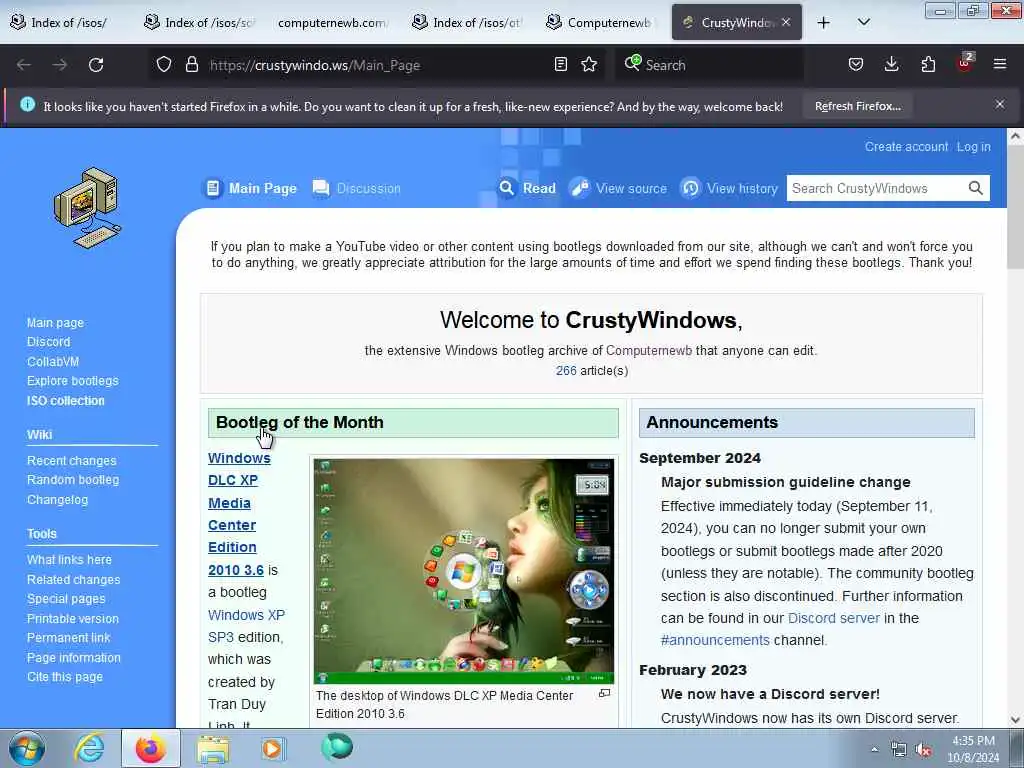Open the Pocket save icon
Screen dimensions: 1024x768
(856, 65)
